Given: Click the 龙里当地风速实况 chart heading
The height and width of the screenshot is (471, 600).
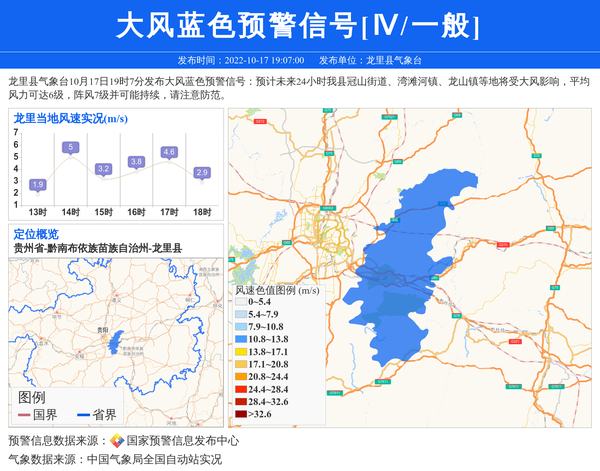Looking at the screenshot, I should point(69,118).
